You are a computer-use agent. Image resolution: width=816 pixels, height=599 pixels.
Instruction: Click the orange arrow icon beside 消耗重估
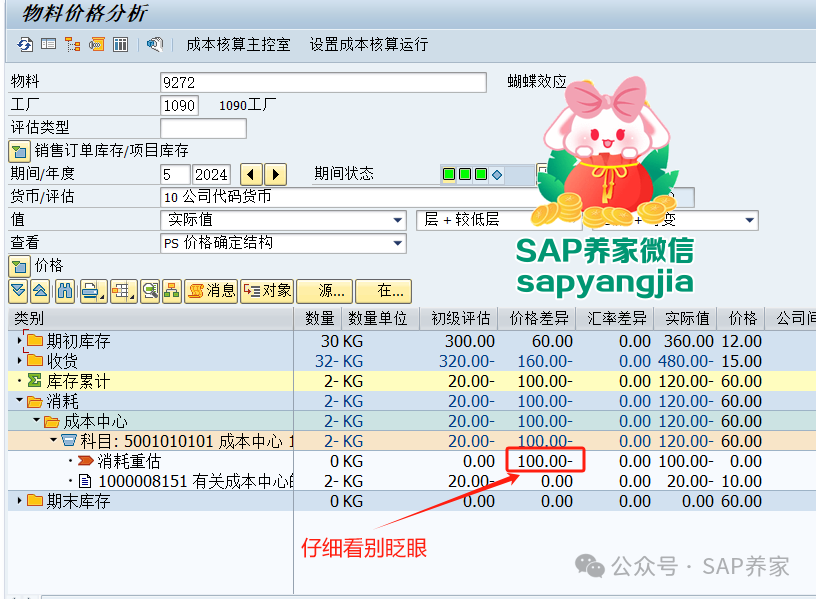85,461
